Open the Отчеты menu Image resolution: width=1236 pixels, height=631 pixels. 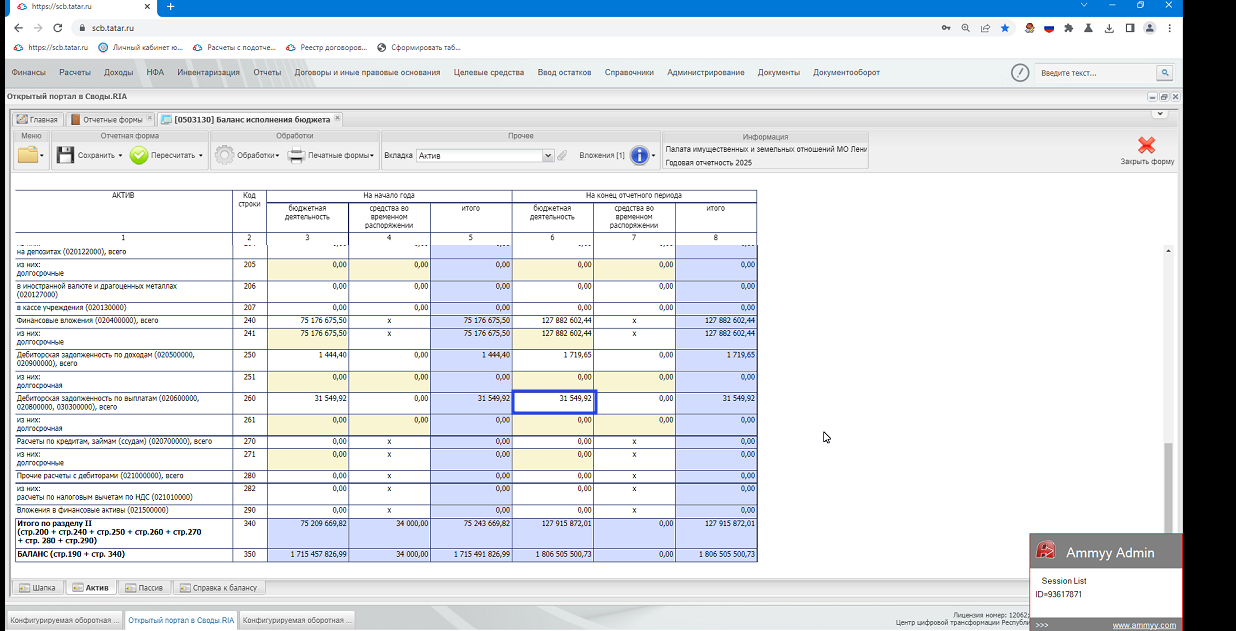[x=267, y=73]
